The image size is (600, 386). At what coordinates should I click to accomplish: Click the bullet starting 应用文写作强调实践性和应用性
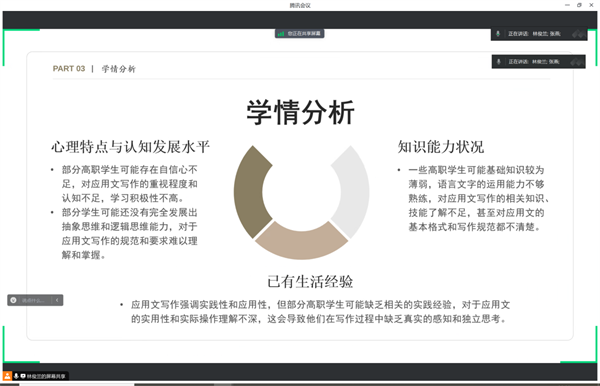point(320,311)
